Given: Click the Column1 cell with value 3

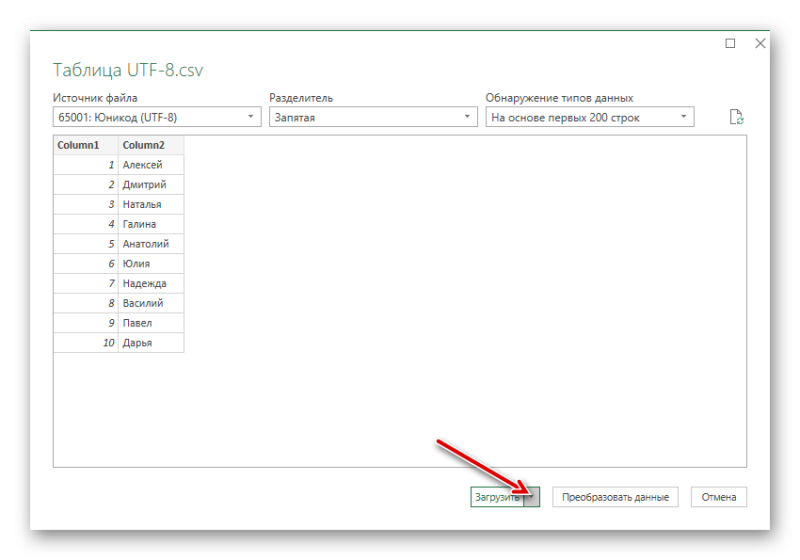Looking at the screenshot, I should [86, 204].
